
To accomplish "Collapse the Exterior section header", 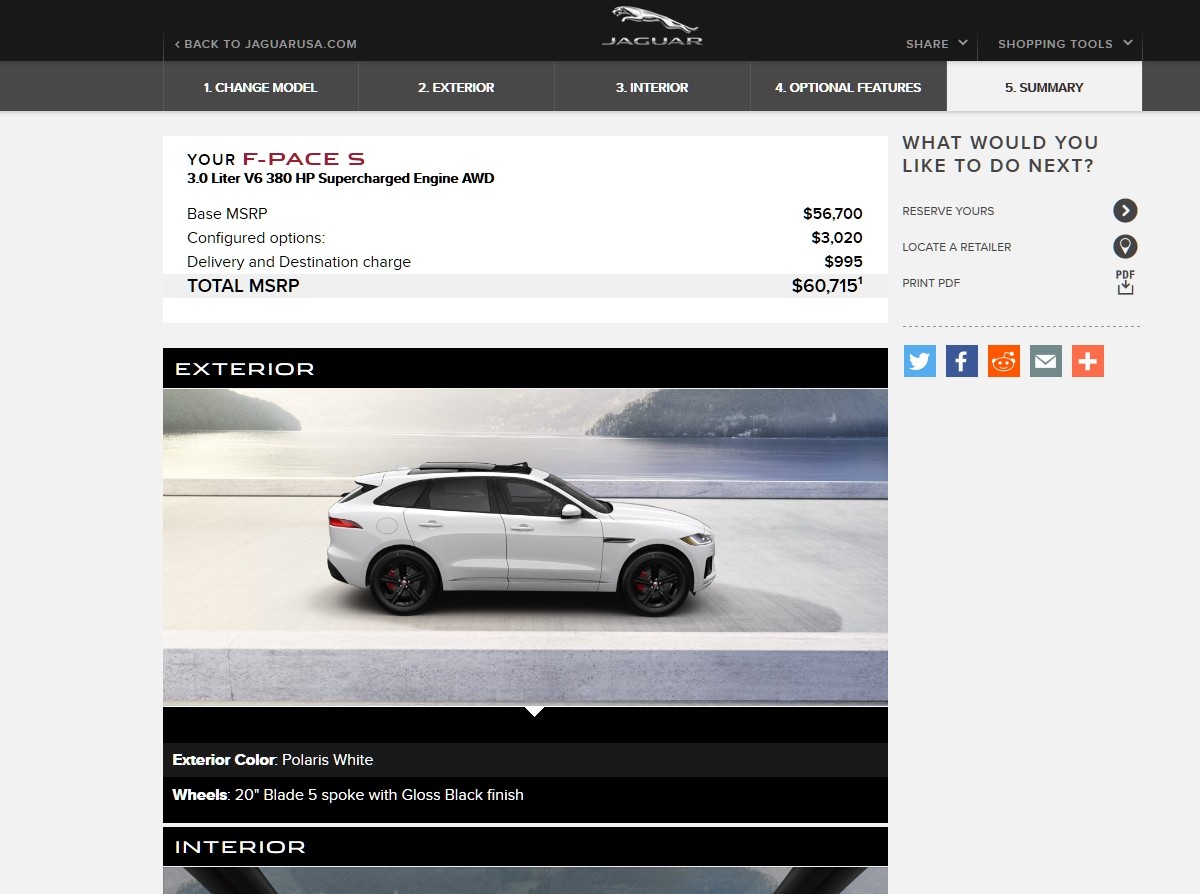I will pyautogui.click(x=525, y=368).
